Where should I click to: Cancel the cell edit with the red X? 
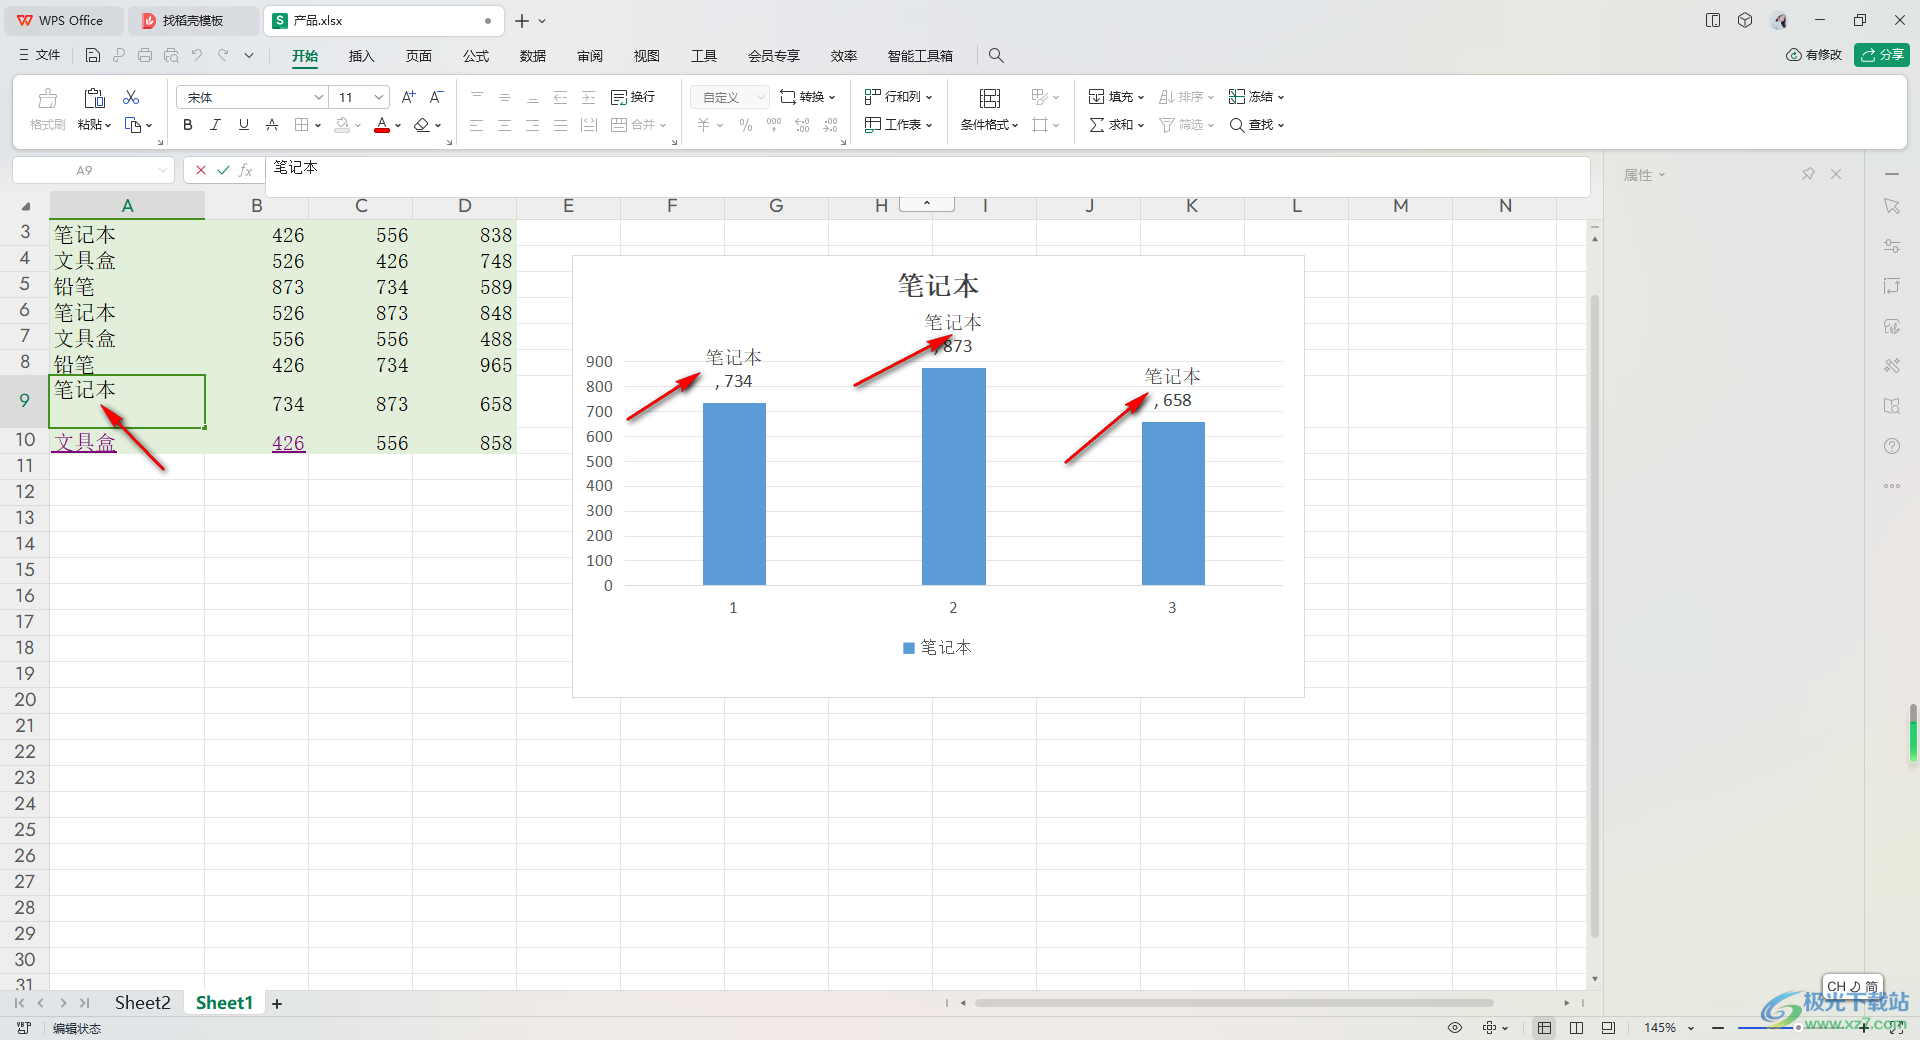pos(201,170)
